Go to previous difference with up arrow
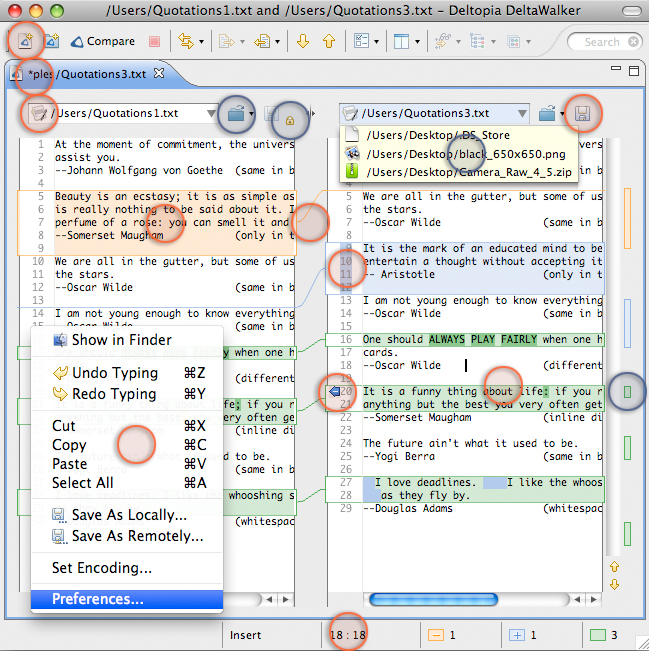The width and height of the screenshot is (649, 651). (x=328, y=42)
